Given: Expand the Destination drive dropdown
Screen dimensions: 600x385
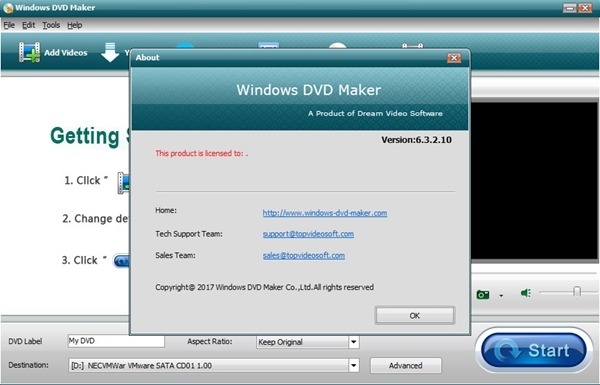Looking at the screenshot, I should coord(354,365).
